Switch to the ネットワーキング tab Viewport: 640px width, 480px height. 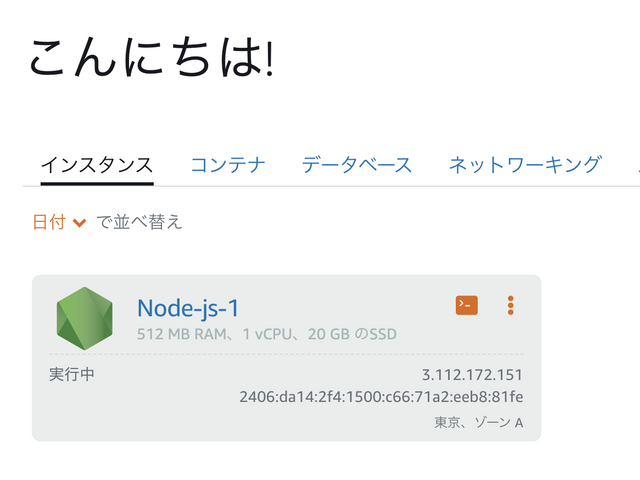(525, 165)
